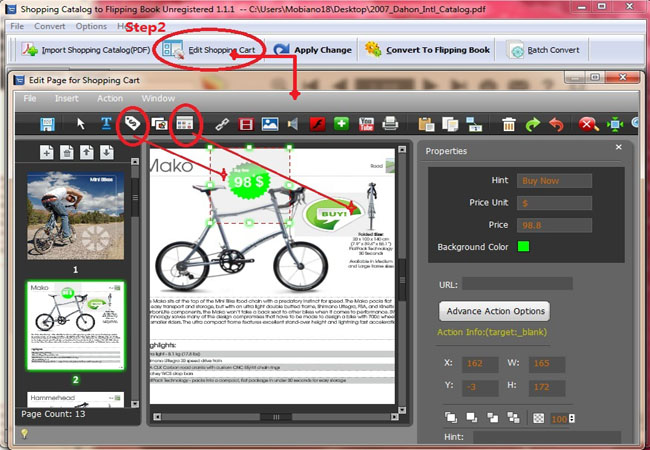Insert Flash with red Flash icon

[318, 124]
